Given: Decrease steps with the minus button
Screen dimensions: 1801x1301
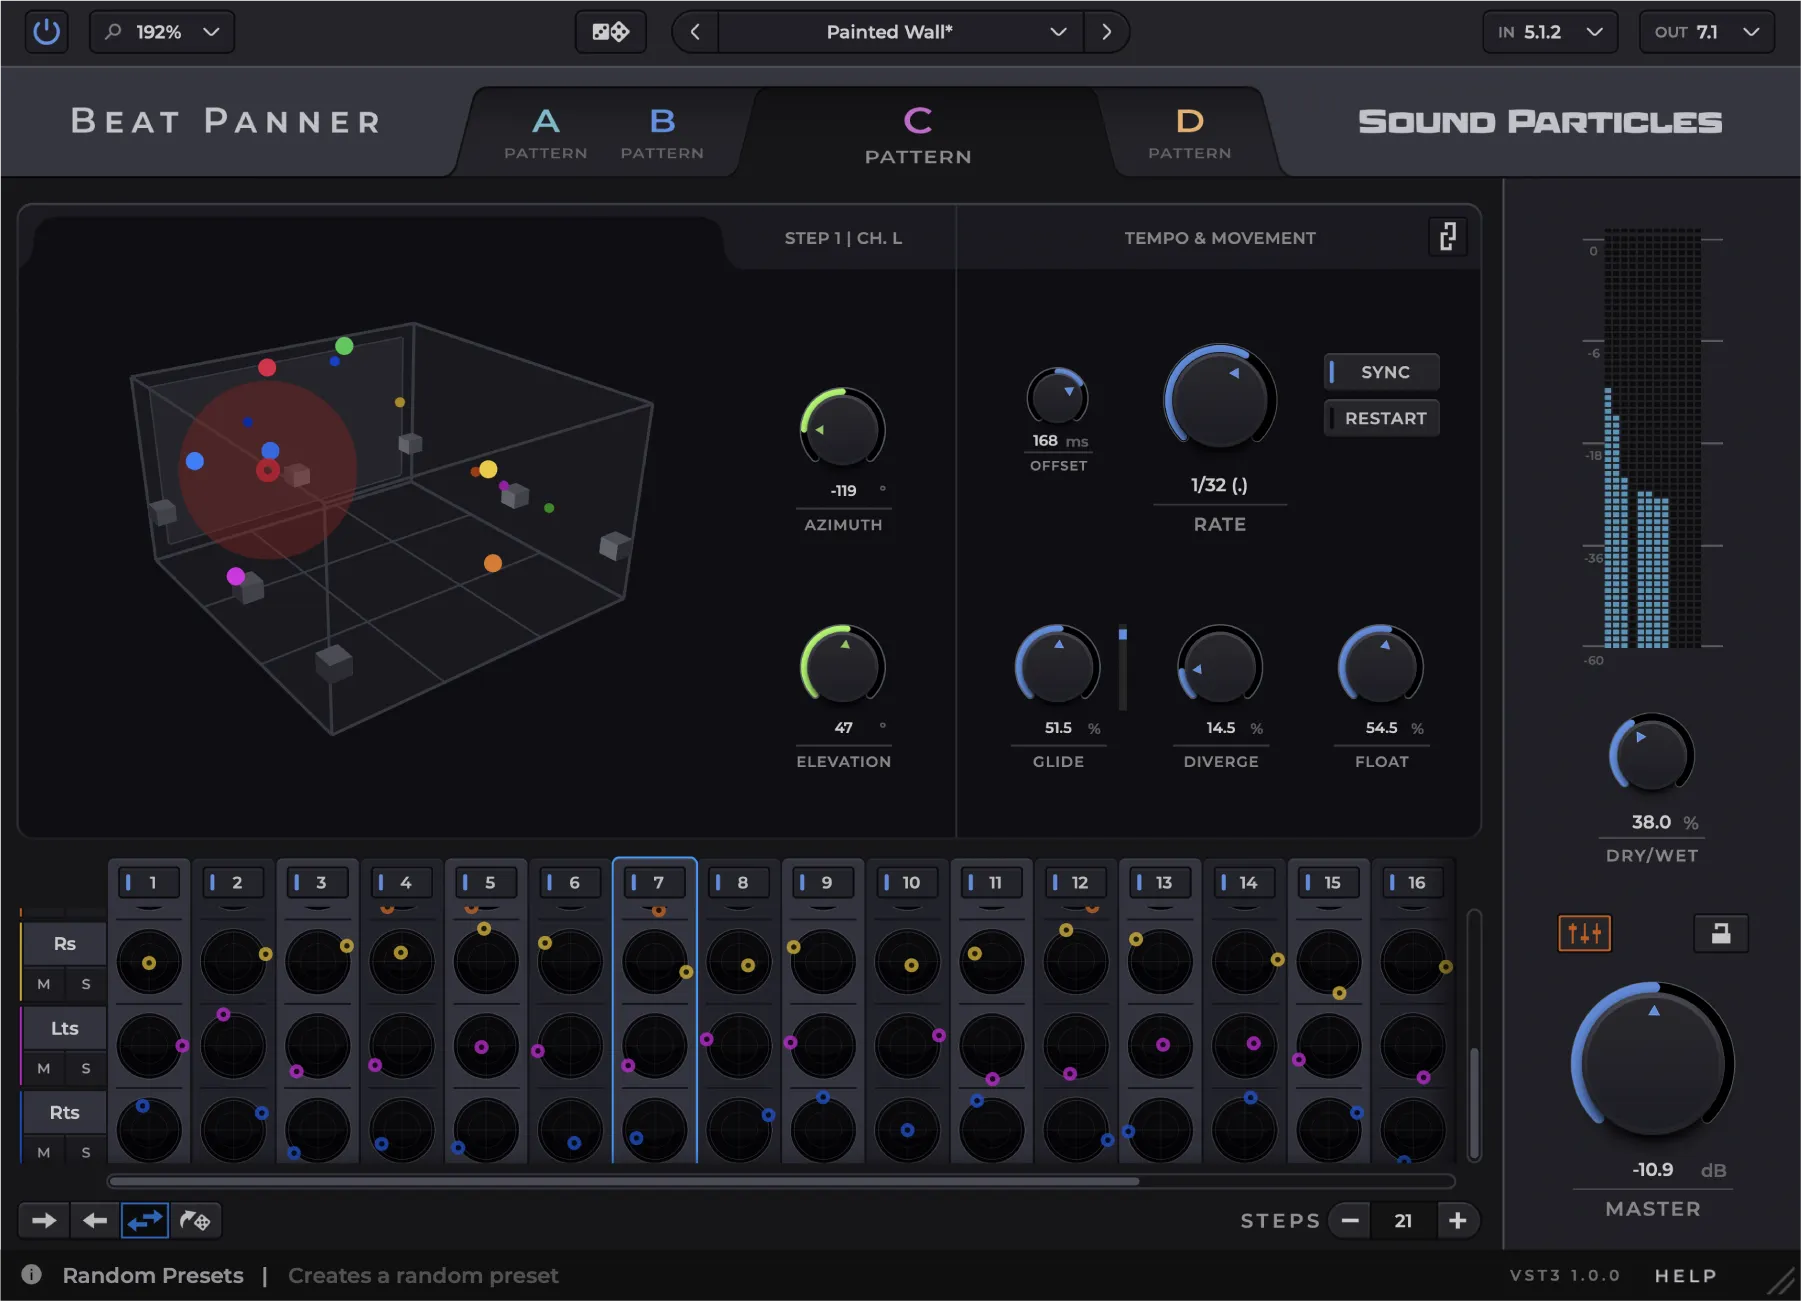Looking at the screenshot, I should point(1350,1220).
